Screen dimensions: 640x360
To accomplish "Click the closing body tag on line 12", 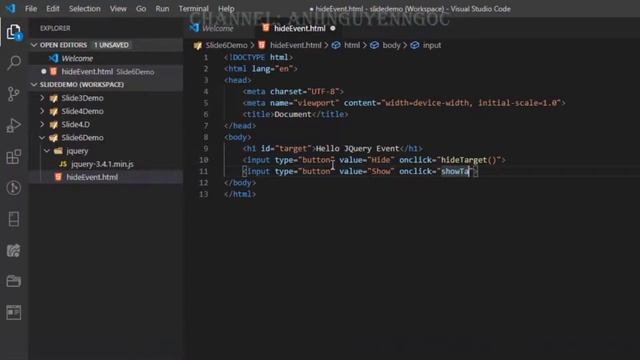I will coord(240,183).
